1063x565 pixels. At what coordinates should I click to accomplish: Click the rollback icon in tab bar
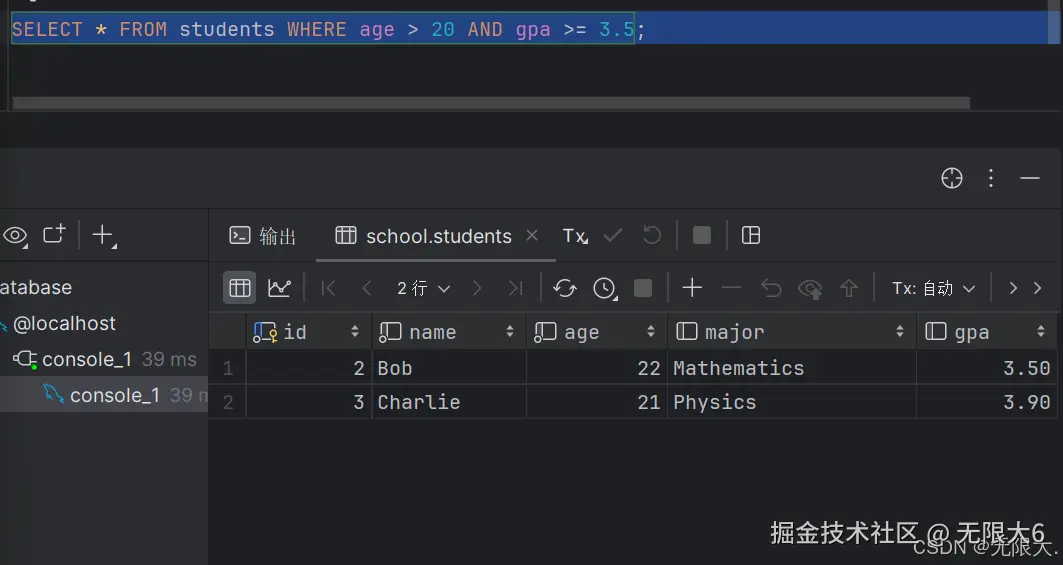coord(651,235)
